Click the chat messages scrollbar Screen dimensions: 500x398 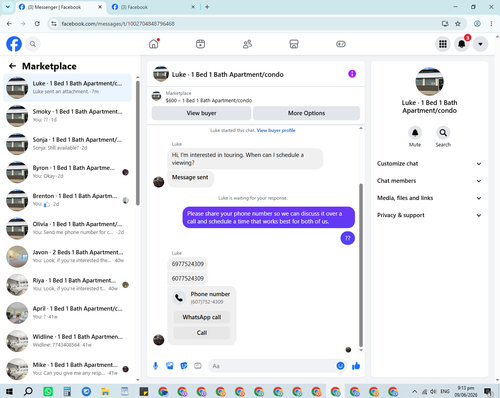tap(361, 265)
